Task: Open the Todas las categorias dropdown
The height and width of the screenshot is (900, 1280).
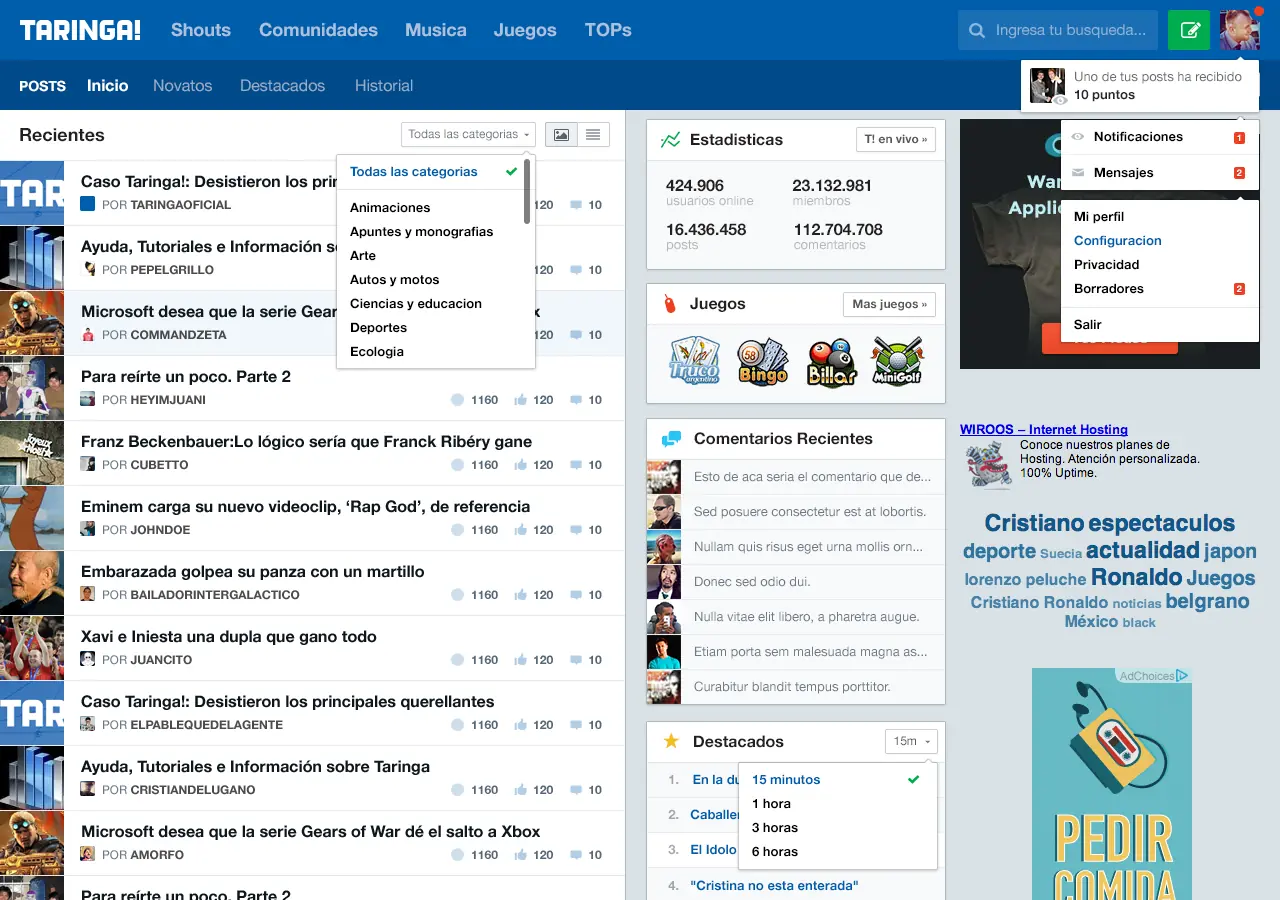Action: 469,134
